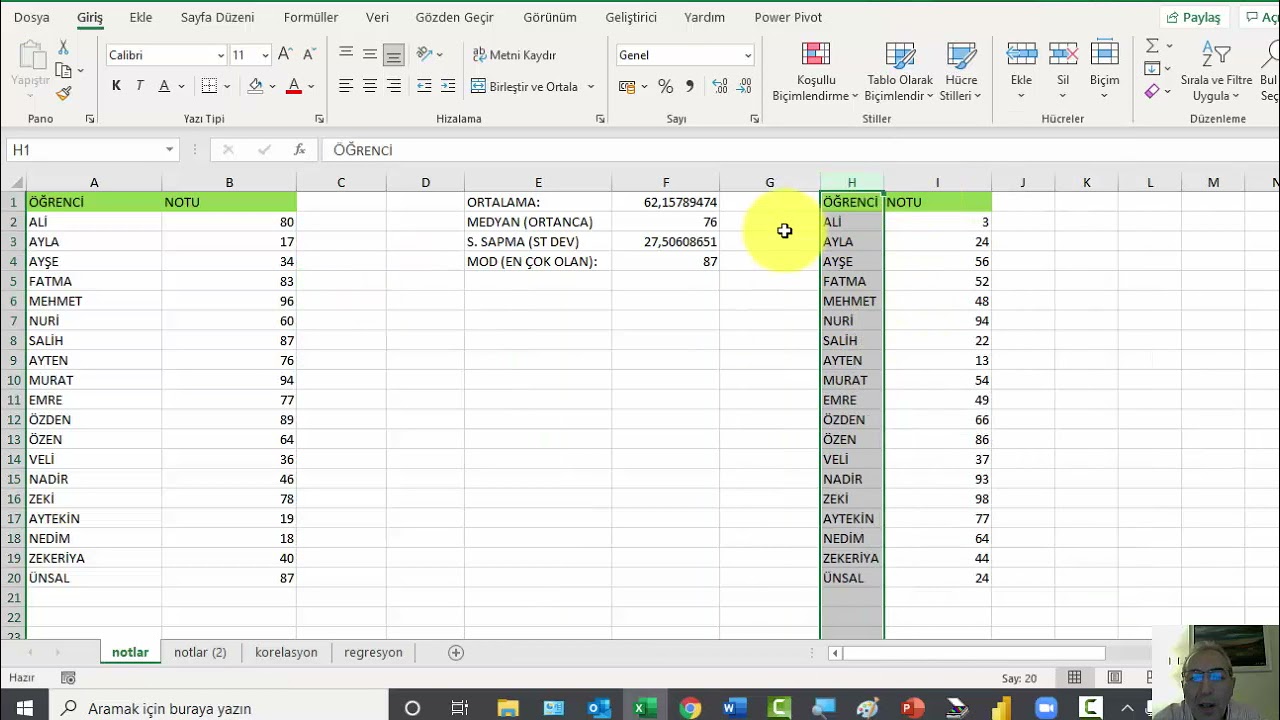Increase decimal places

click(719, 87)
